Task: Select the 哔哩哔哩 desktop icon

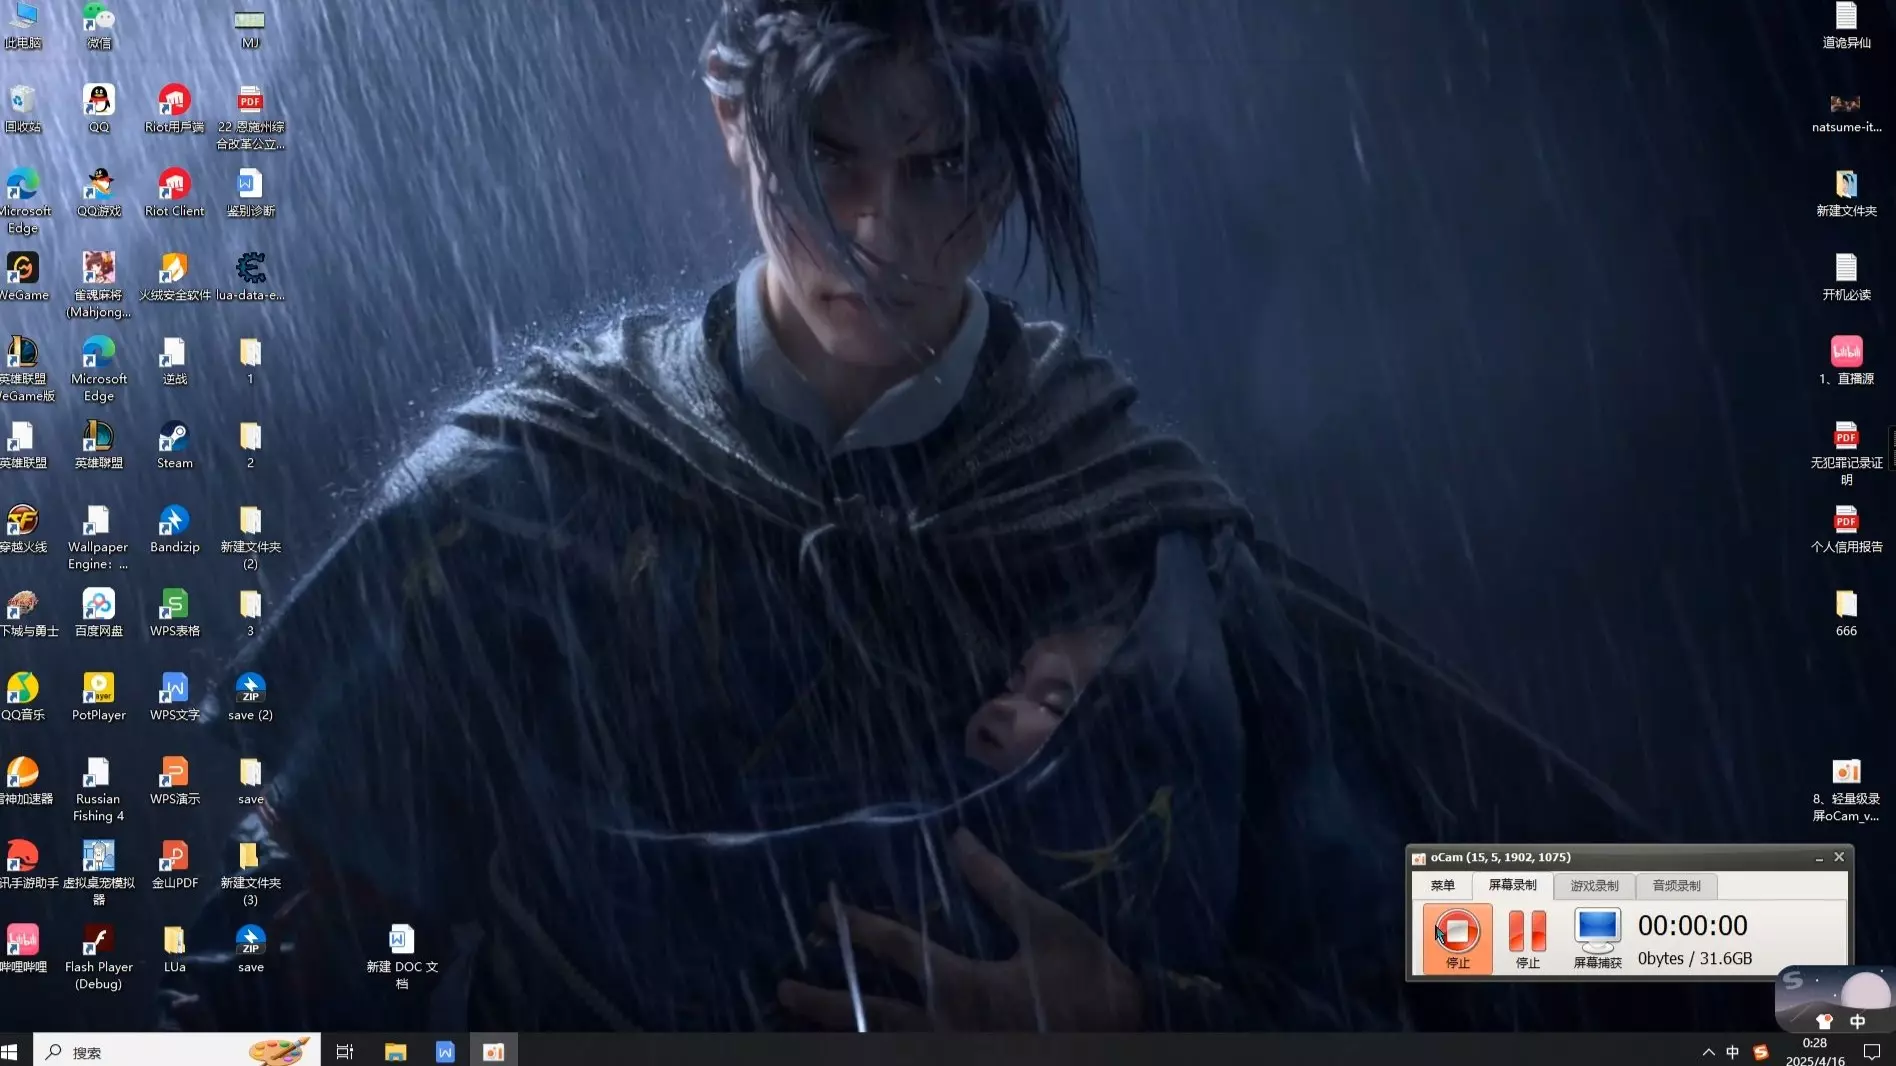Action: click(x=23, y=949)
